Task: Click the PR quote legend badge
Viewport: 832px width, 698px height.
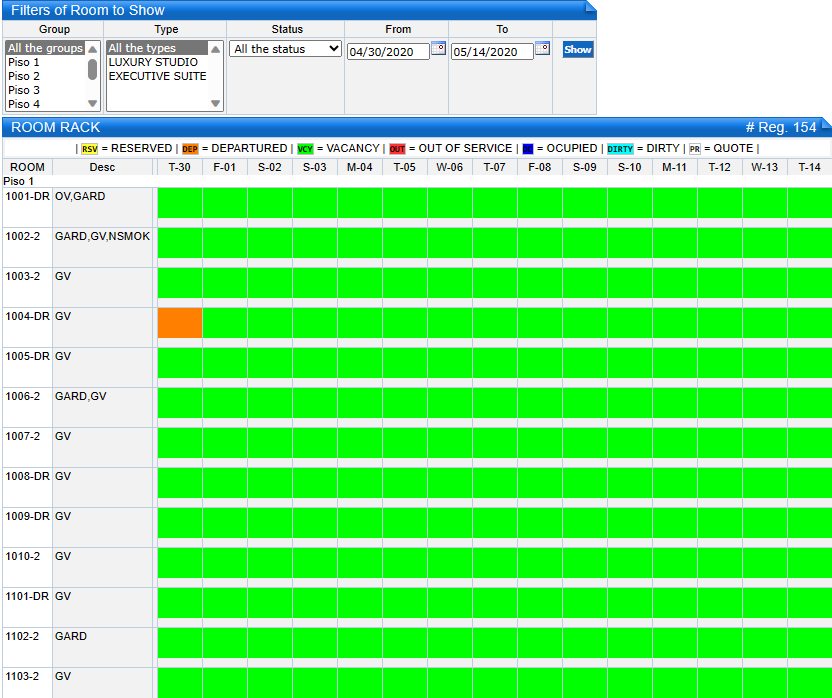Action: (695, 149)
